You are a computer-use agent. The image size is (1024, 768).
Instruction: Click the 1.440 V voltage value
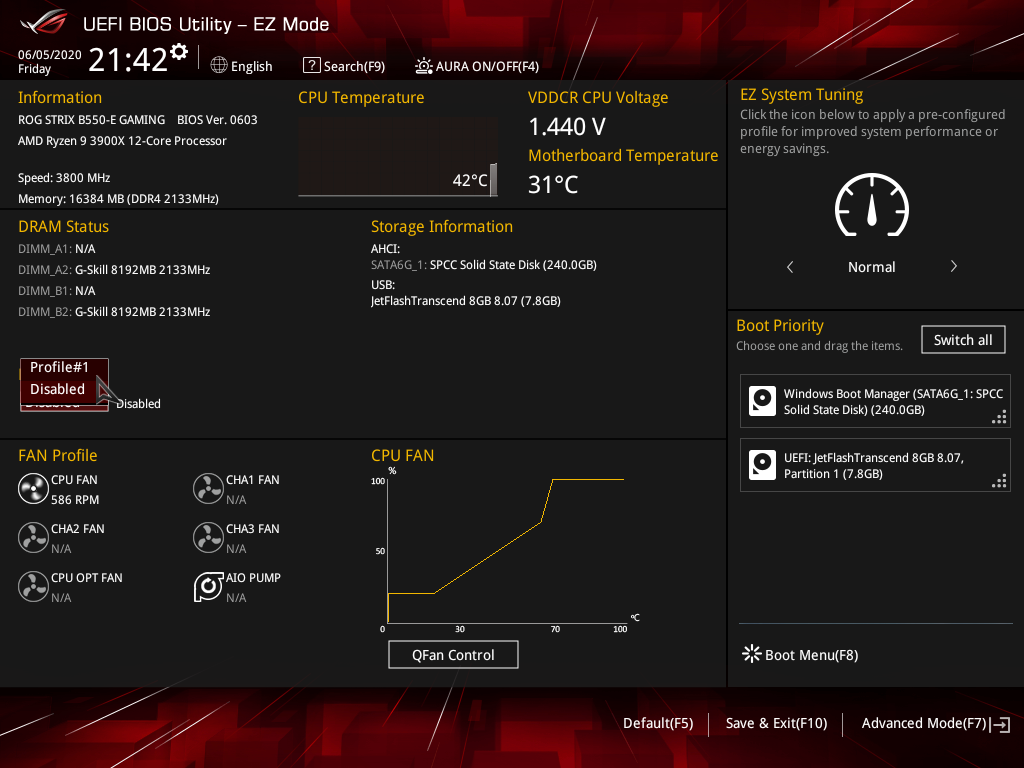click(567, 127)
